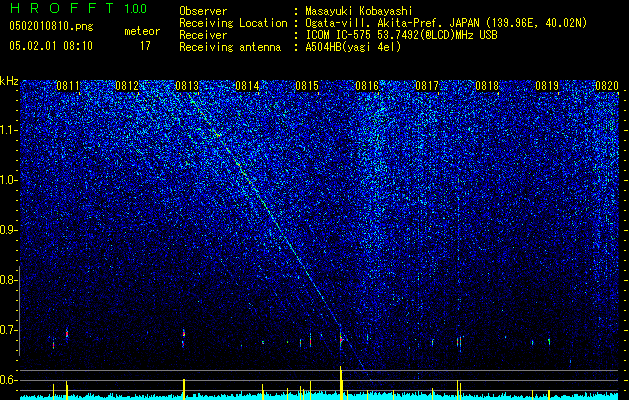The image size is (629, 400).
Task: Click the meteor label
Action: [142, 31]
